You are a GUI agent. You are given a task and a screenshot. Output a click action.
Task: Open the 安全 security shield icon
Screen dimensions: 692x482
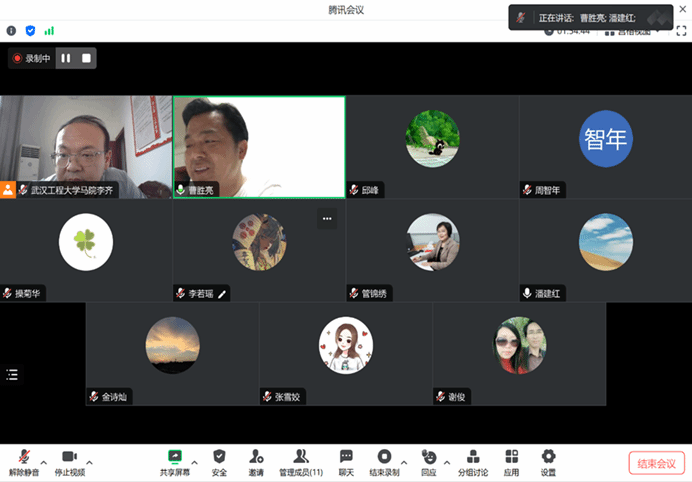click(219, 461)
